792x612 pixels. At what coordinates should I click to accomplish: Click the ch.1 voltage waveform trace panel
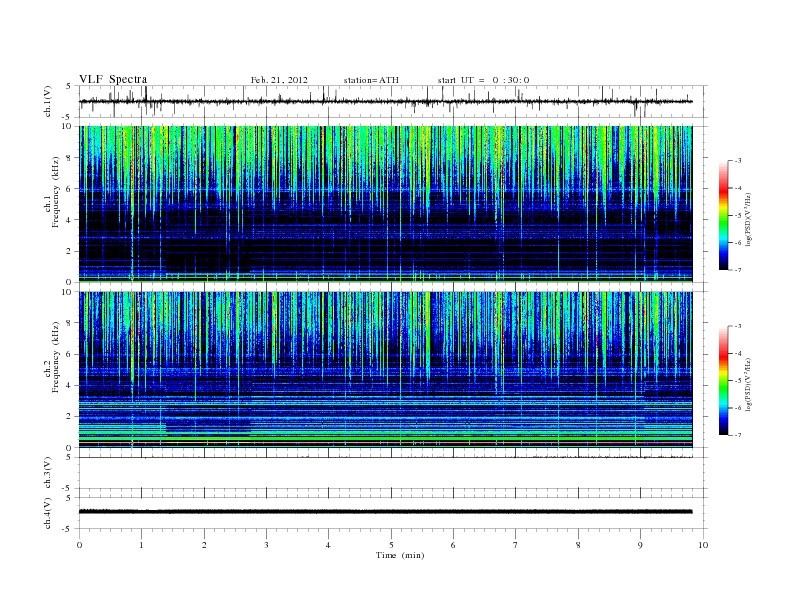click(392, 101)
